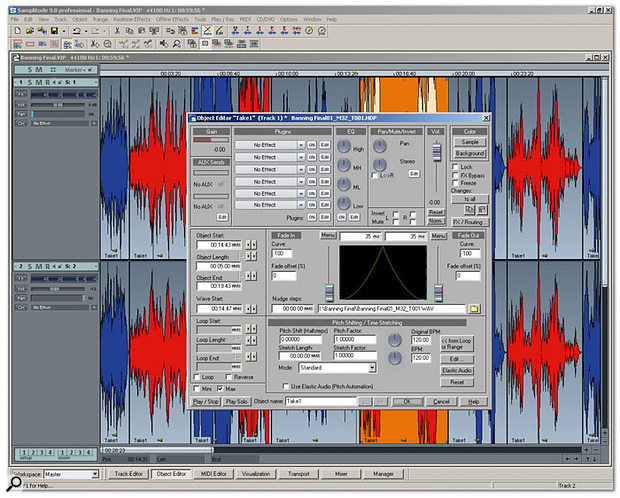Click the crossfade Edit icon beside Auto crossfade
The height and width of the screenshot is (498, 620).
point(219,30)
